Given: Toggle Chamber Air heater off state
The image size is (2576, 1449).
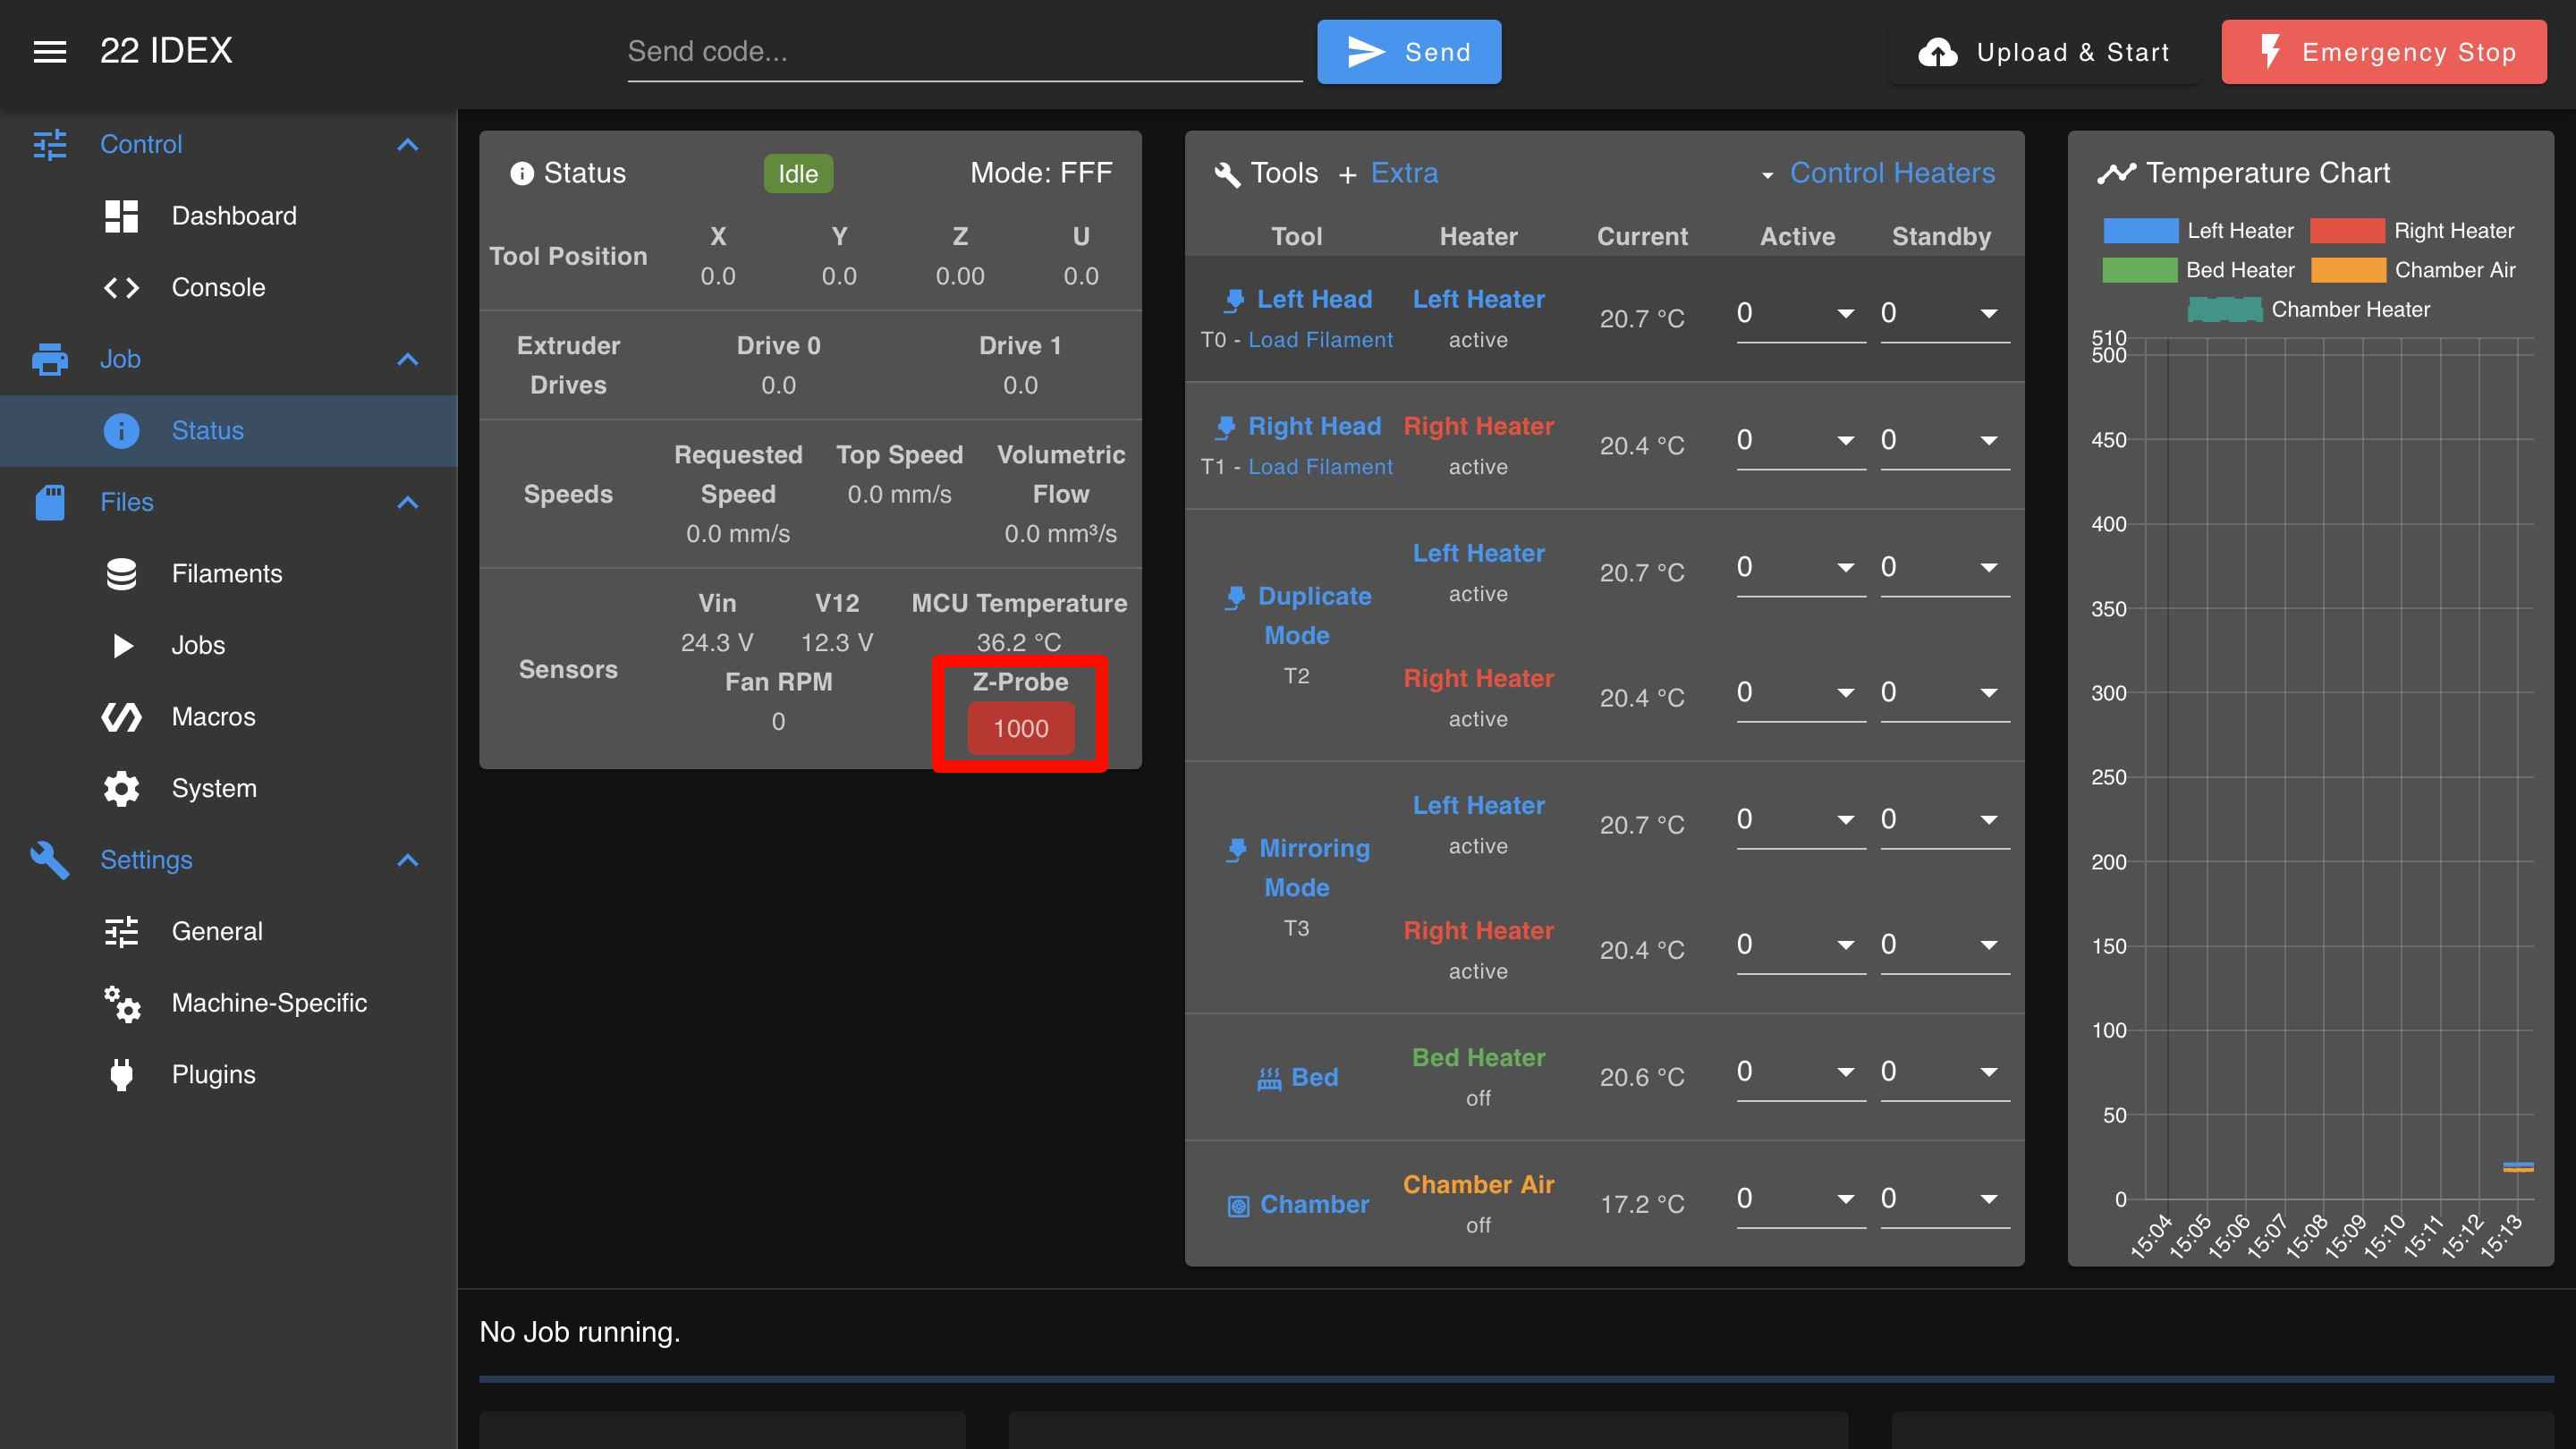Looking at the screenshot, I should click(1478, 1225).
